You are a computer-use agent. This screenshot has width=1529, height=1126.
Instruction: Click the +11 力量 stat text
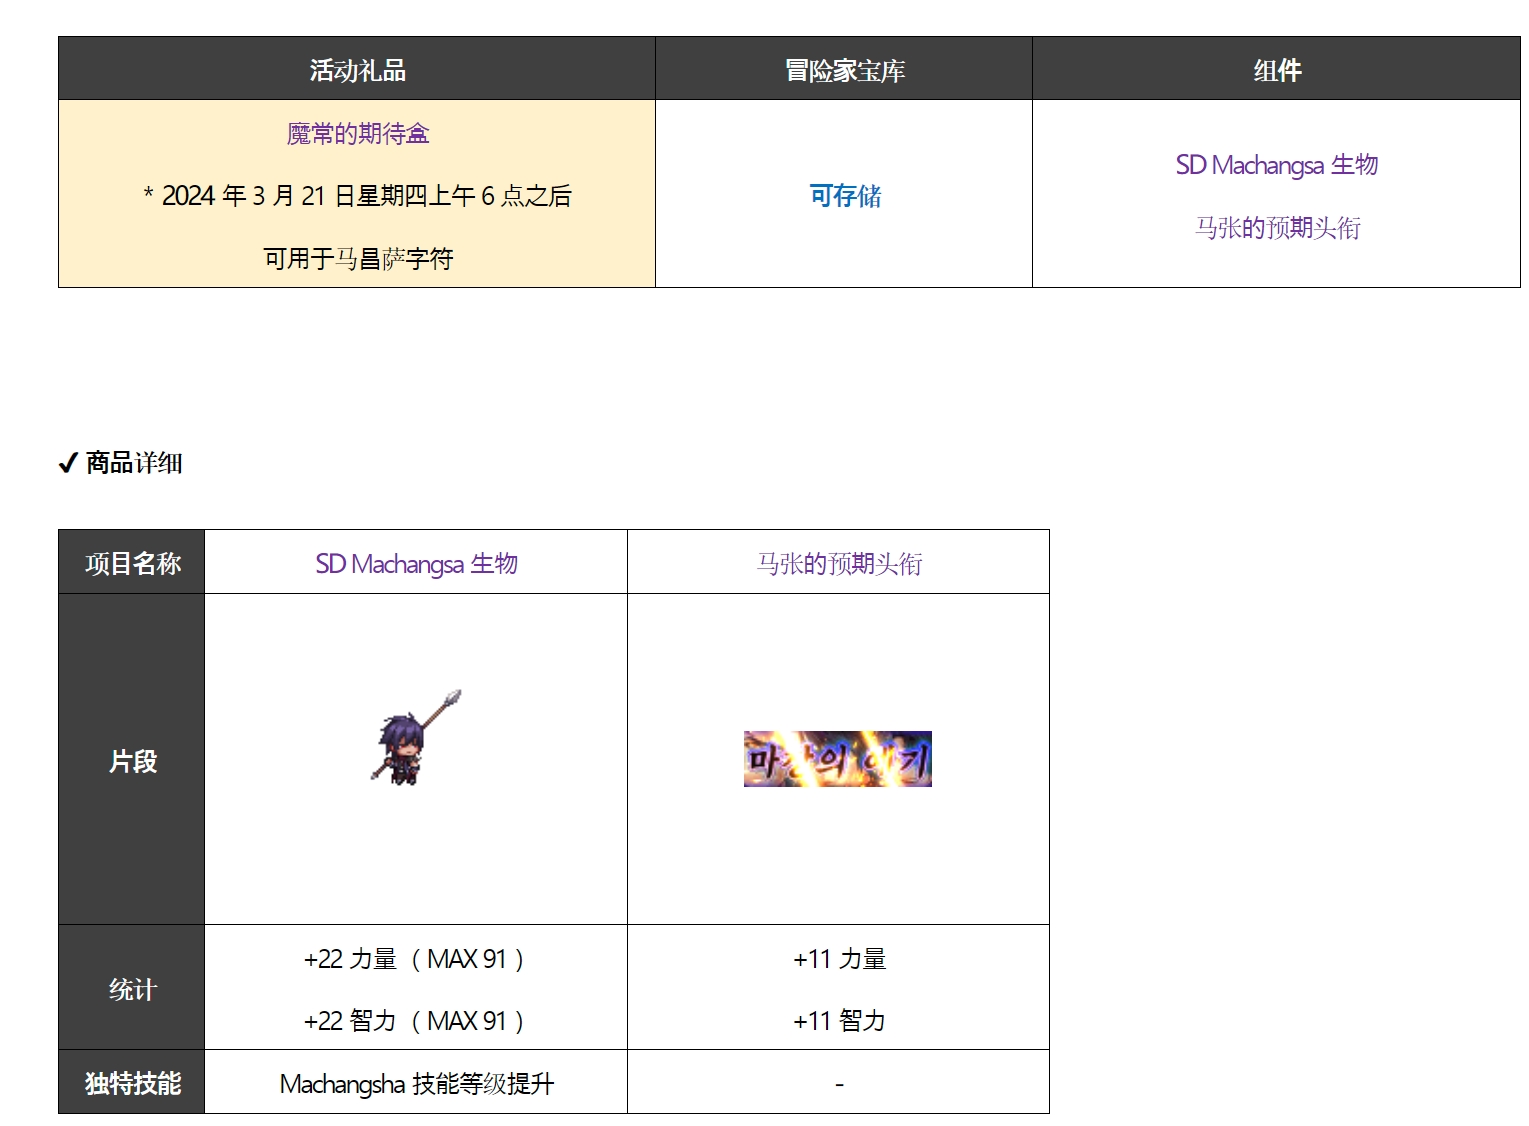(x=839, y=958)
